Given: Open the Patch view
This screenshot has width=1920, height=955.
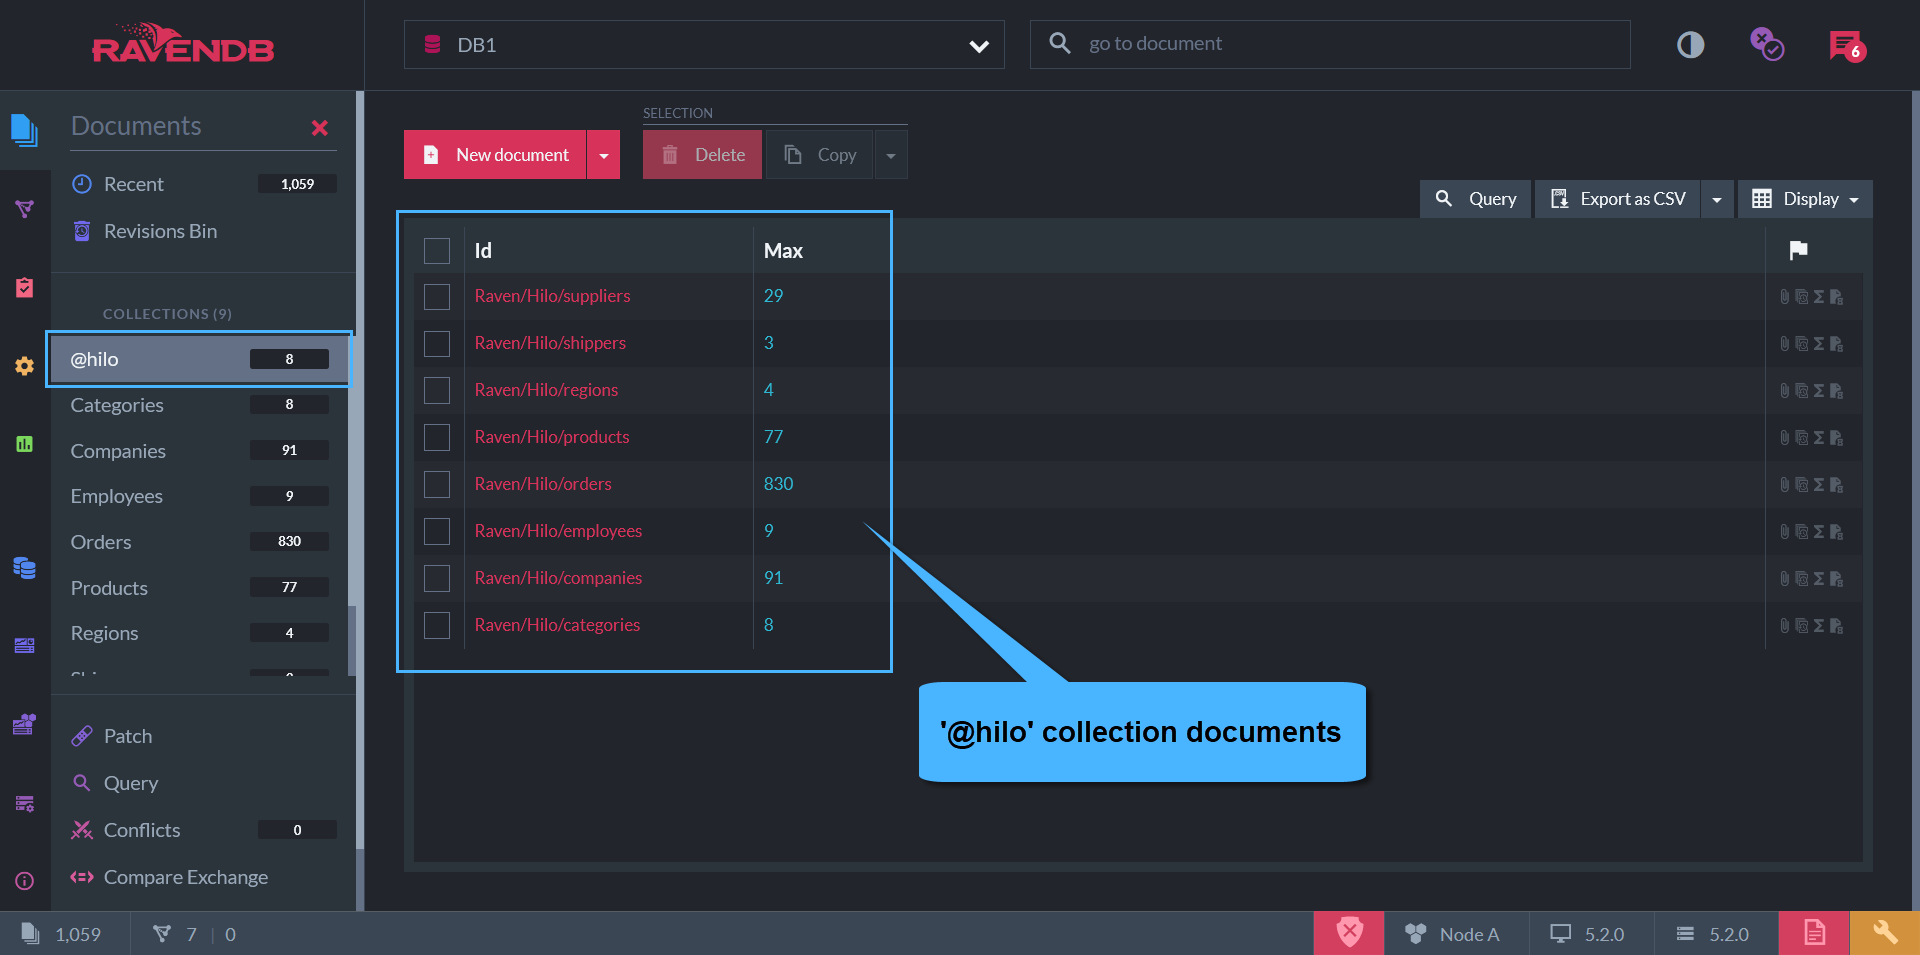Looking at the screenshot, I should point(203,736).
